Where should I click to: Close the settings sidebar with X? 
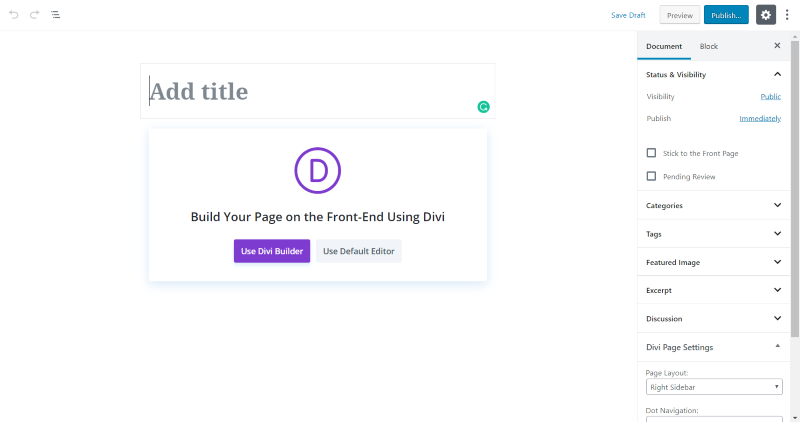pyautogui.click(x=777, y=46)
